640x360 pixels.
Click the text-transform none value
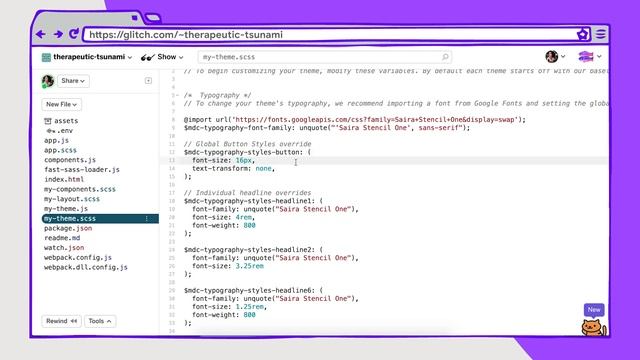click(x=263, y=169)
